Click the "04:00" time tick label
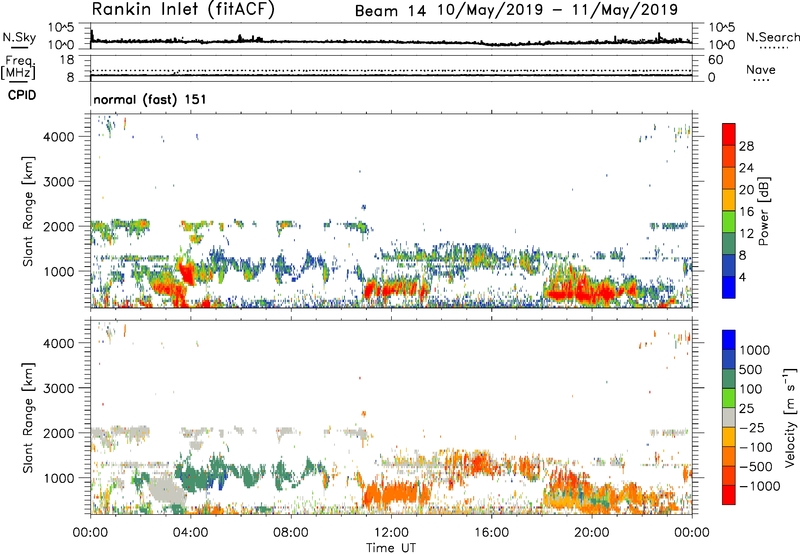Image resolution: width=800 pixels, height=554 pixels. point(191,533)
